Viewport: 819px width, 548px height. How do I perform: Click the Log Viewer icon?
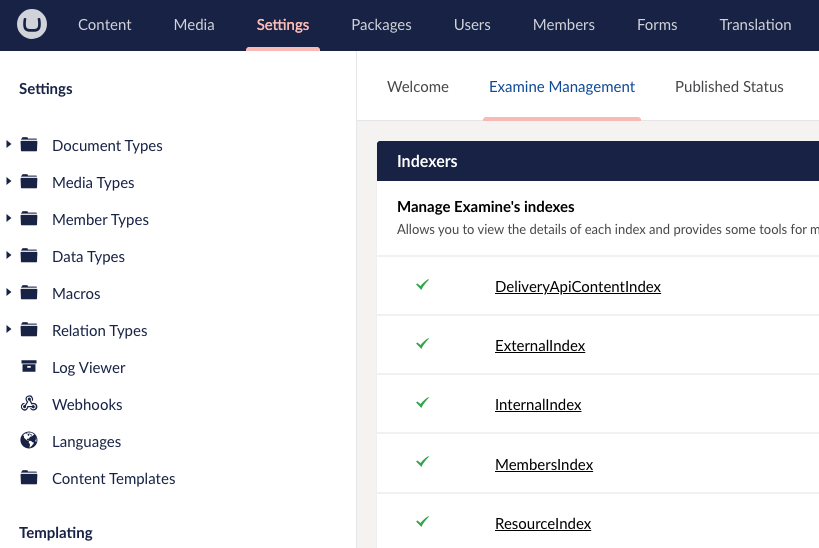point(29,367)
